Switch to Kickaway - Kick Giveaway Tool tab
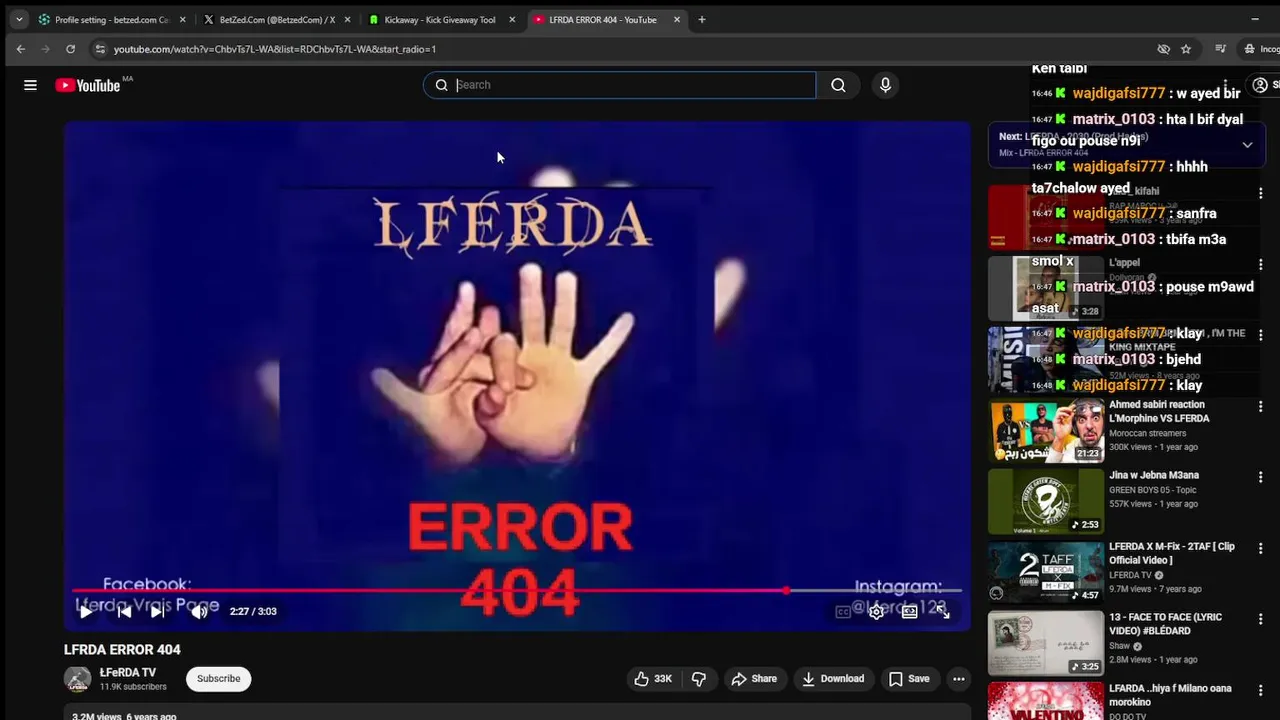 [x=440, y=19]
